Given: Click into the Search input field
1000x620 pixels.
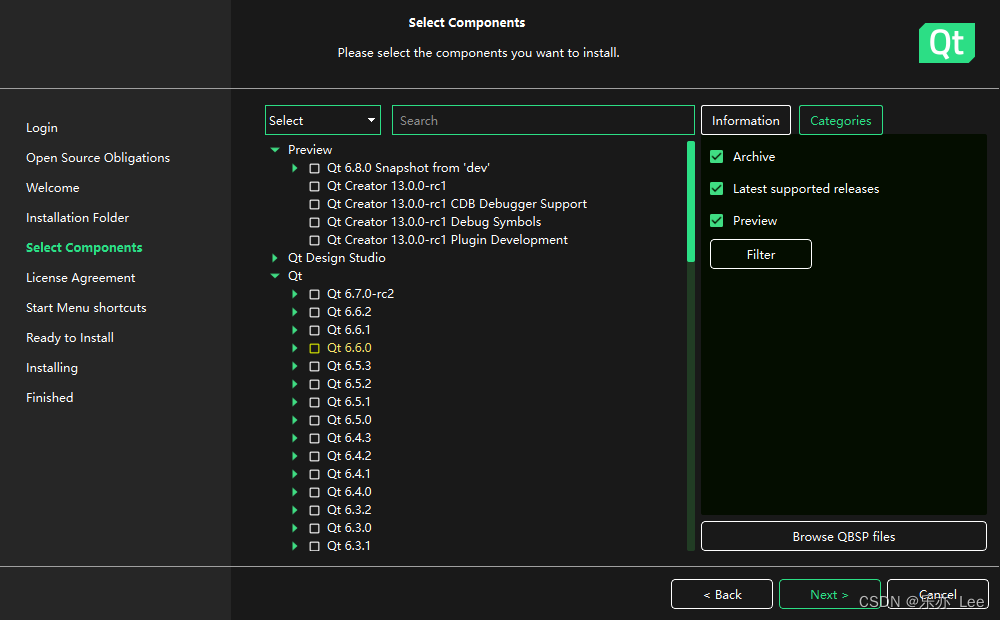Looking at the screenshot, I should (x=543, y=120).
